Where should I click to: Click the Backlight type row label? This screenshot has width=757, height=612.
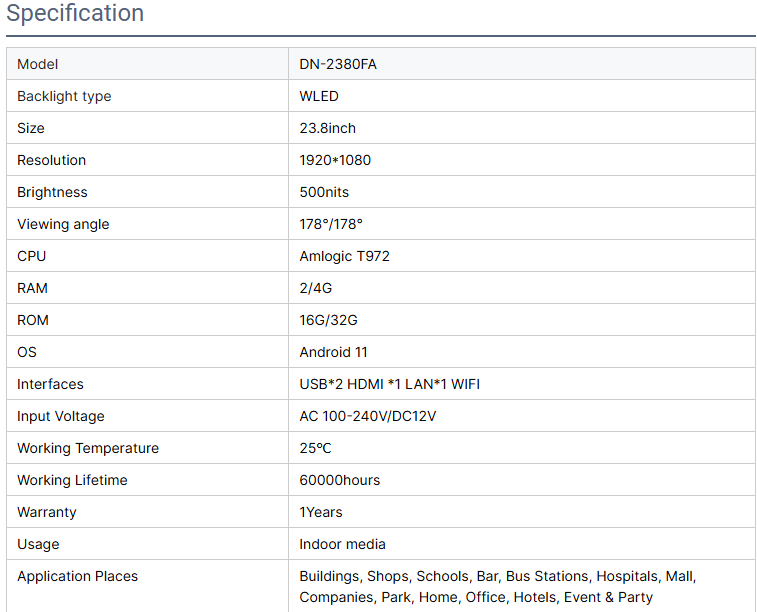64,96
